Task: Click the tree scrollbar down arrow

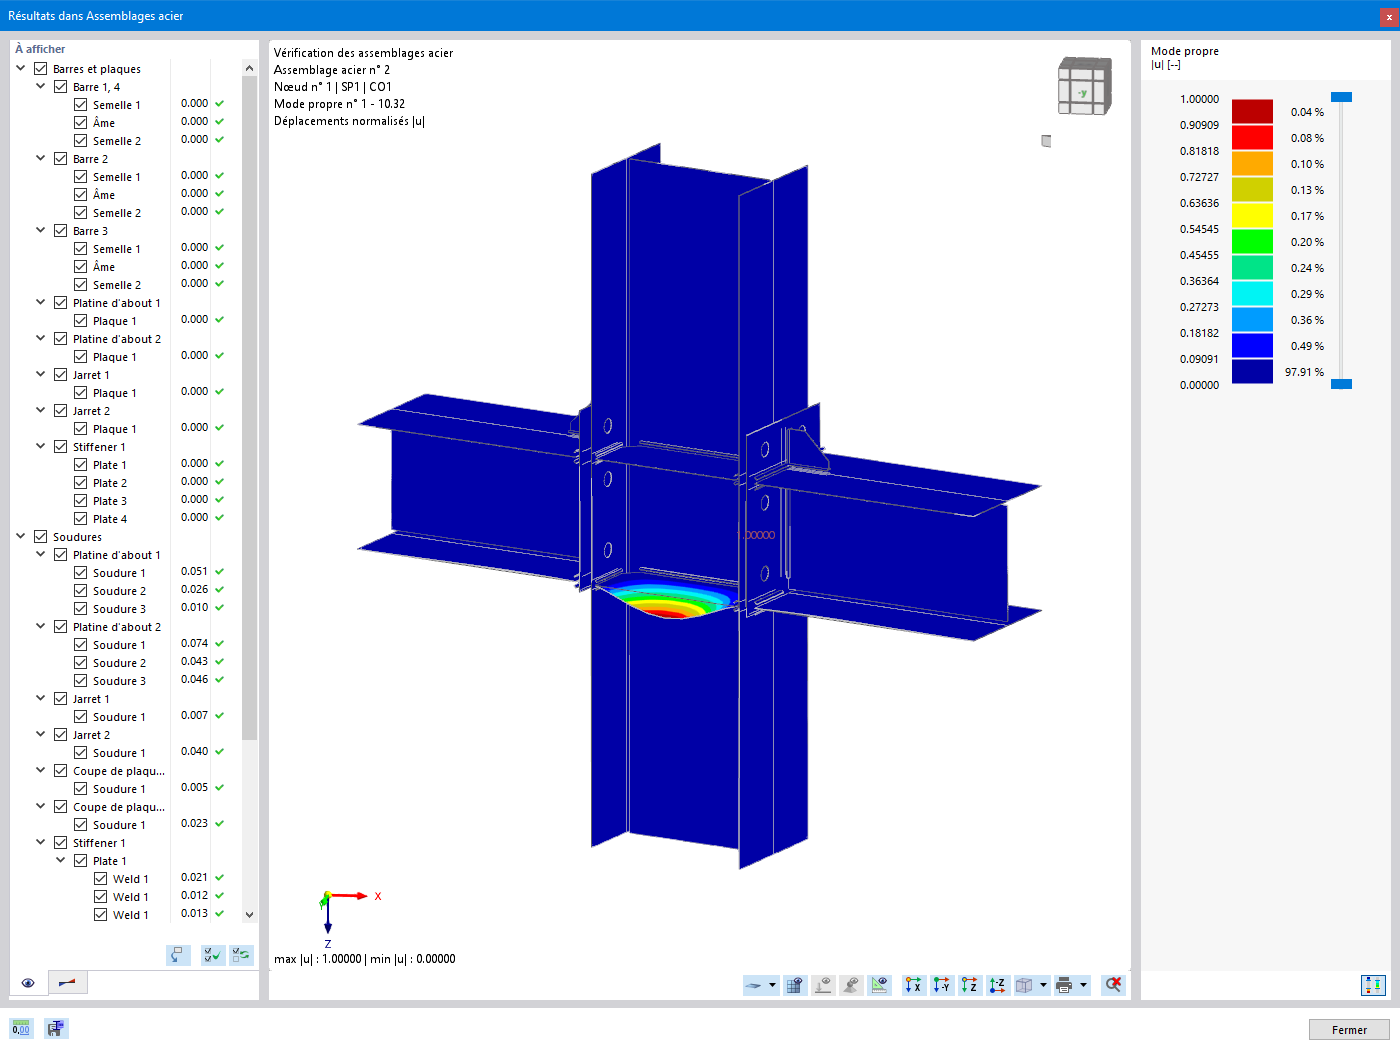Action: (250, 914)
